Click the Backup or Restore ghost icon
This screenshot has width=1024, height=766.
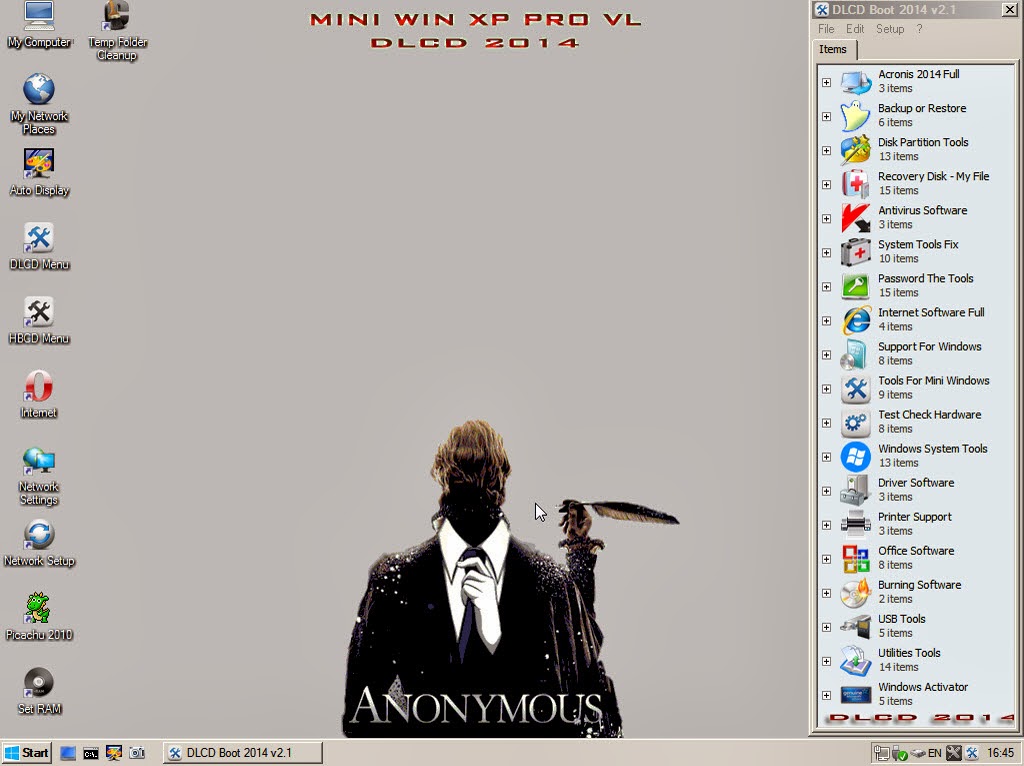(x=856, y=116)
